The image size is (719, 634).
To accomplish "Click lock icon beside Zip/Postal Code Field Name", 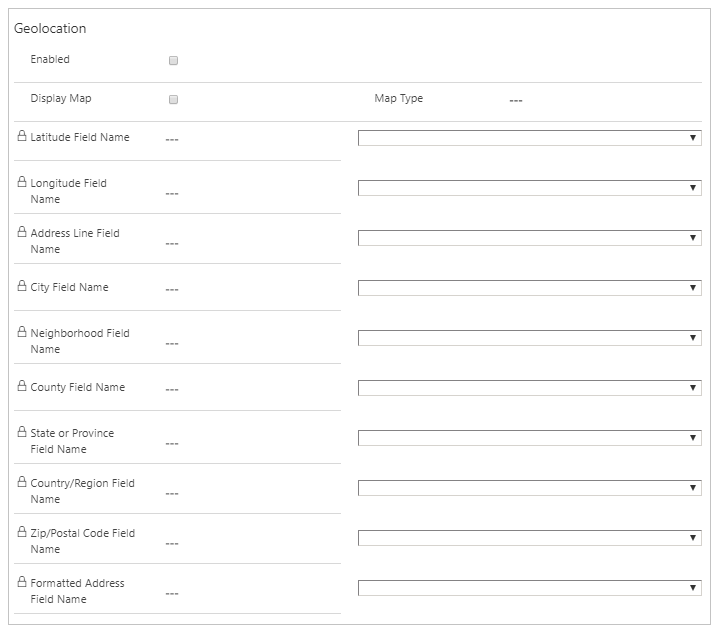I will coord(22,532).
